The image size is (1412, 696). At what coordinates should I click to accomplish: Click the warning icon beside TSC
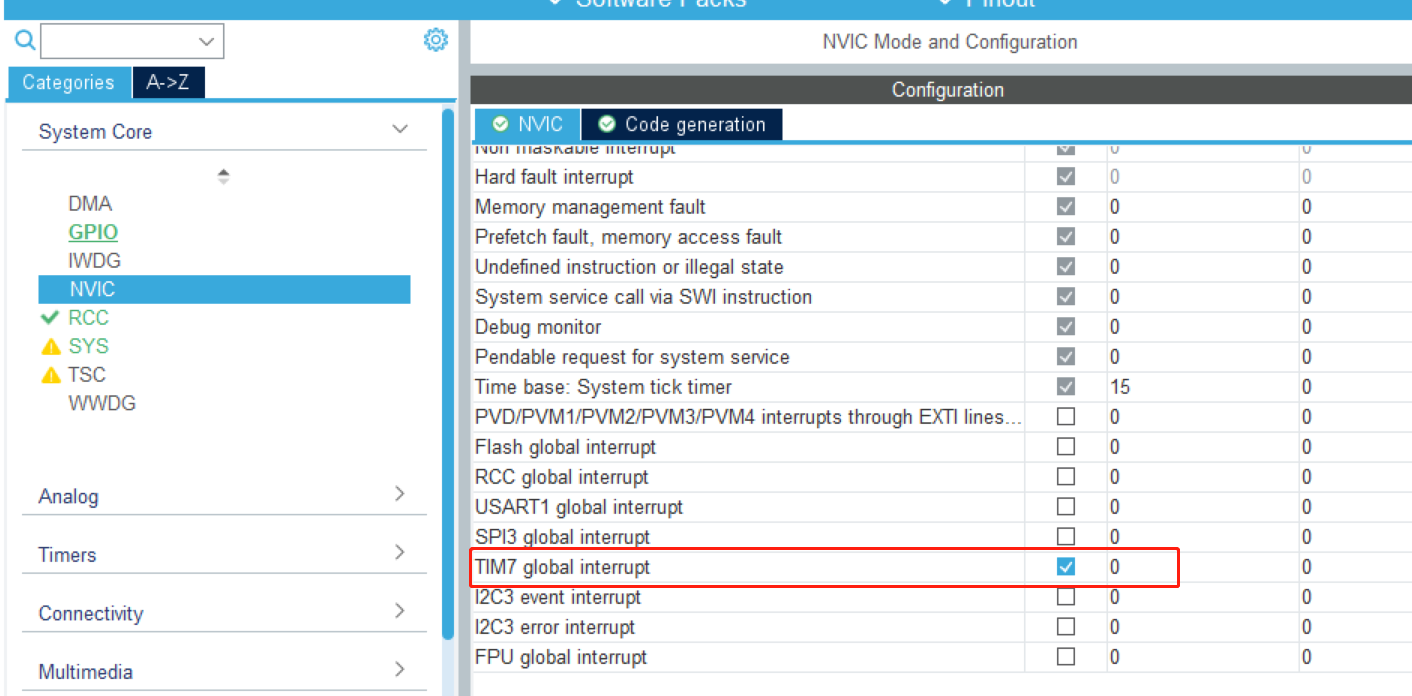tap(50, 376)
